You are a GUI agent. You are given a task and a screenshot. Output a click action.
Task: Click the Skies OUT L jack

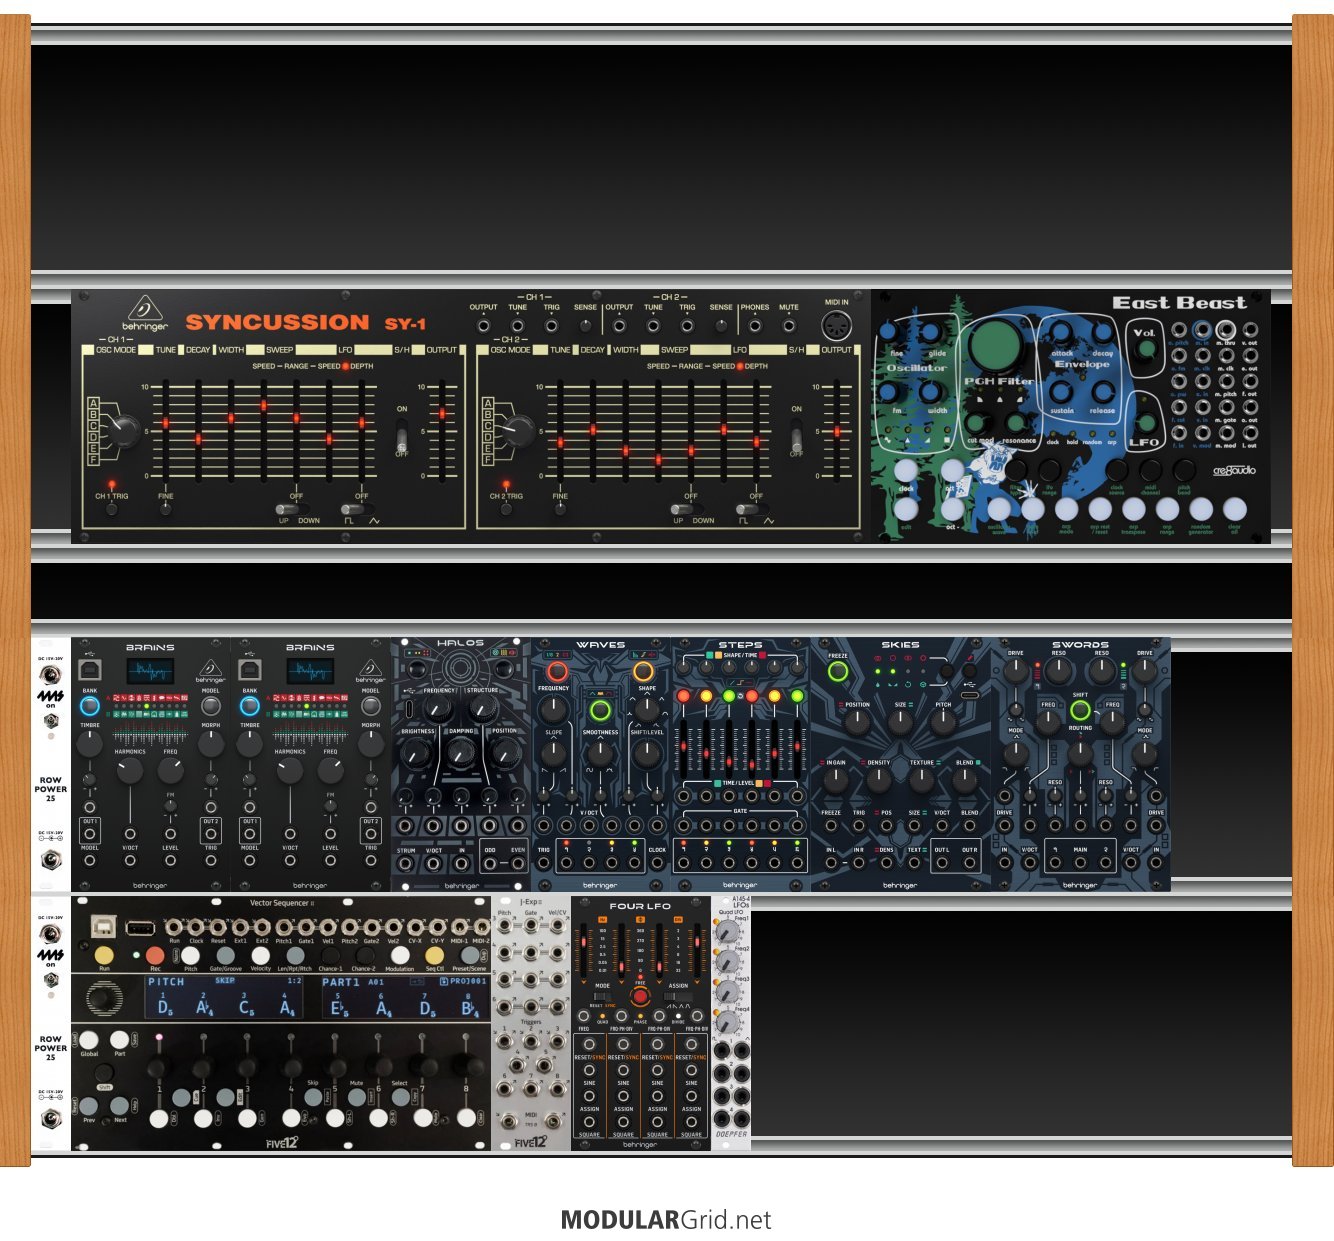[x=942, y=864]
